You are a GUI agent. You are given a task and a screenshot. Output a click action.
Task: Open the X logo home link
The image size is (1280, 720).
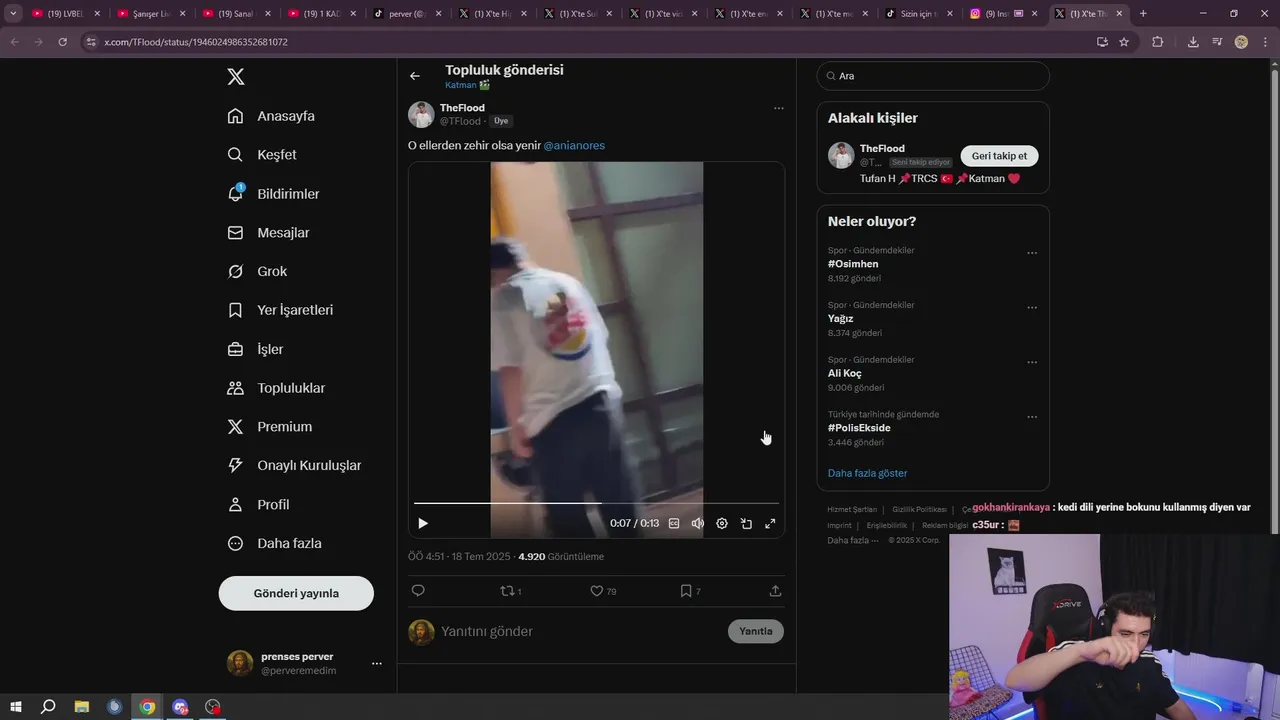click(x=236, y=77)
